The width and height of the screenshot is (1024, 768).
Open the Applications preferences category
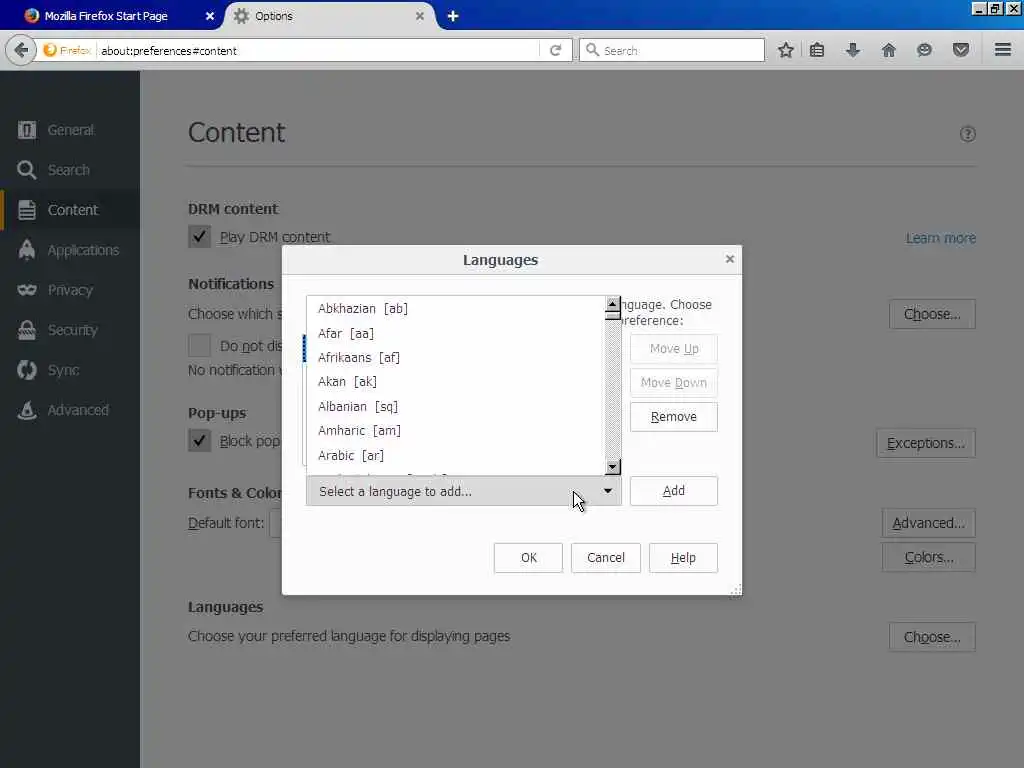[x=70, y=250]
